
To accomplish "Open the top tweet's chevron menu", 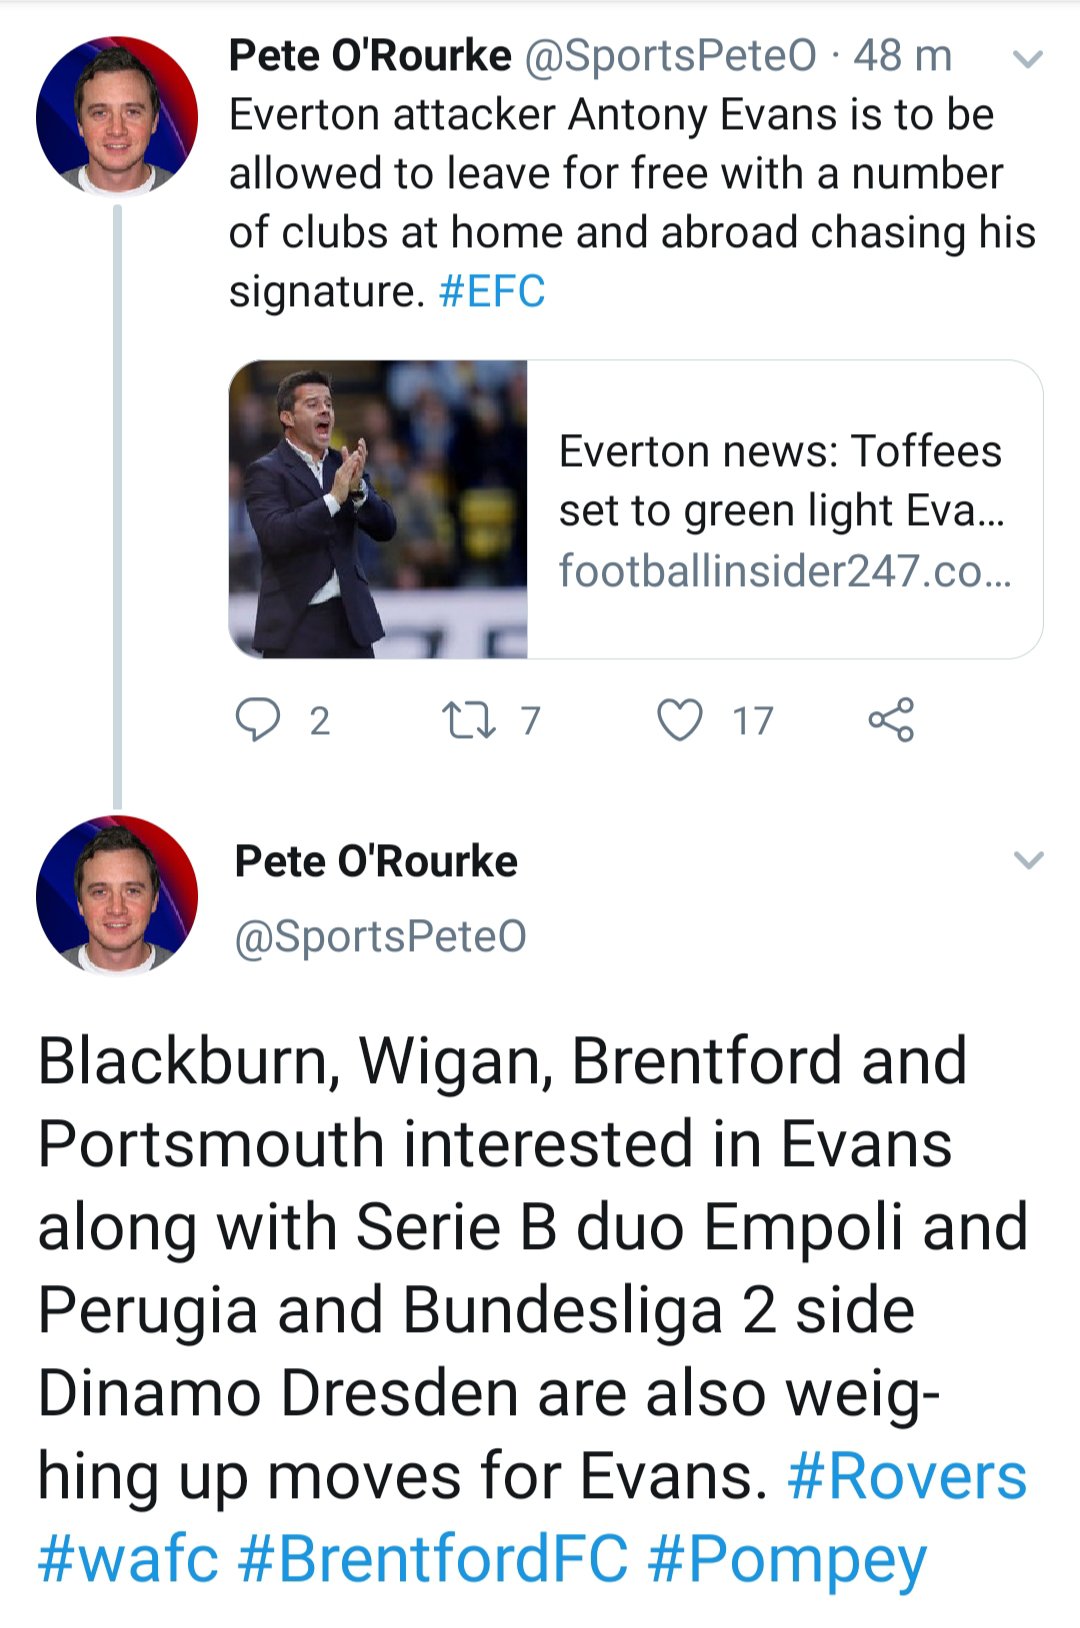I will point(1028,59).
